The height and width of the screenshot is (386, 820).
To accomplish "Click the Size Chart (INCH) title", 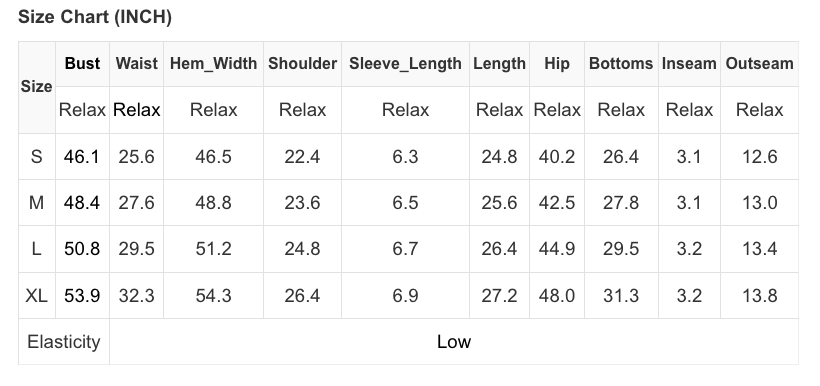I will (95, 17).
